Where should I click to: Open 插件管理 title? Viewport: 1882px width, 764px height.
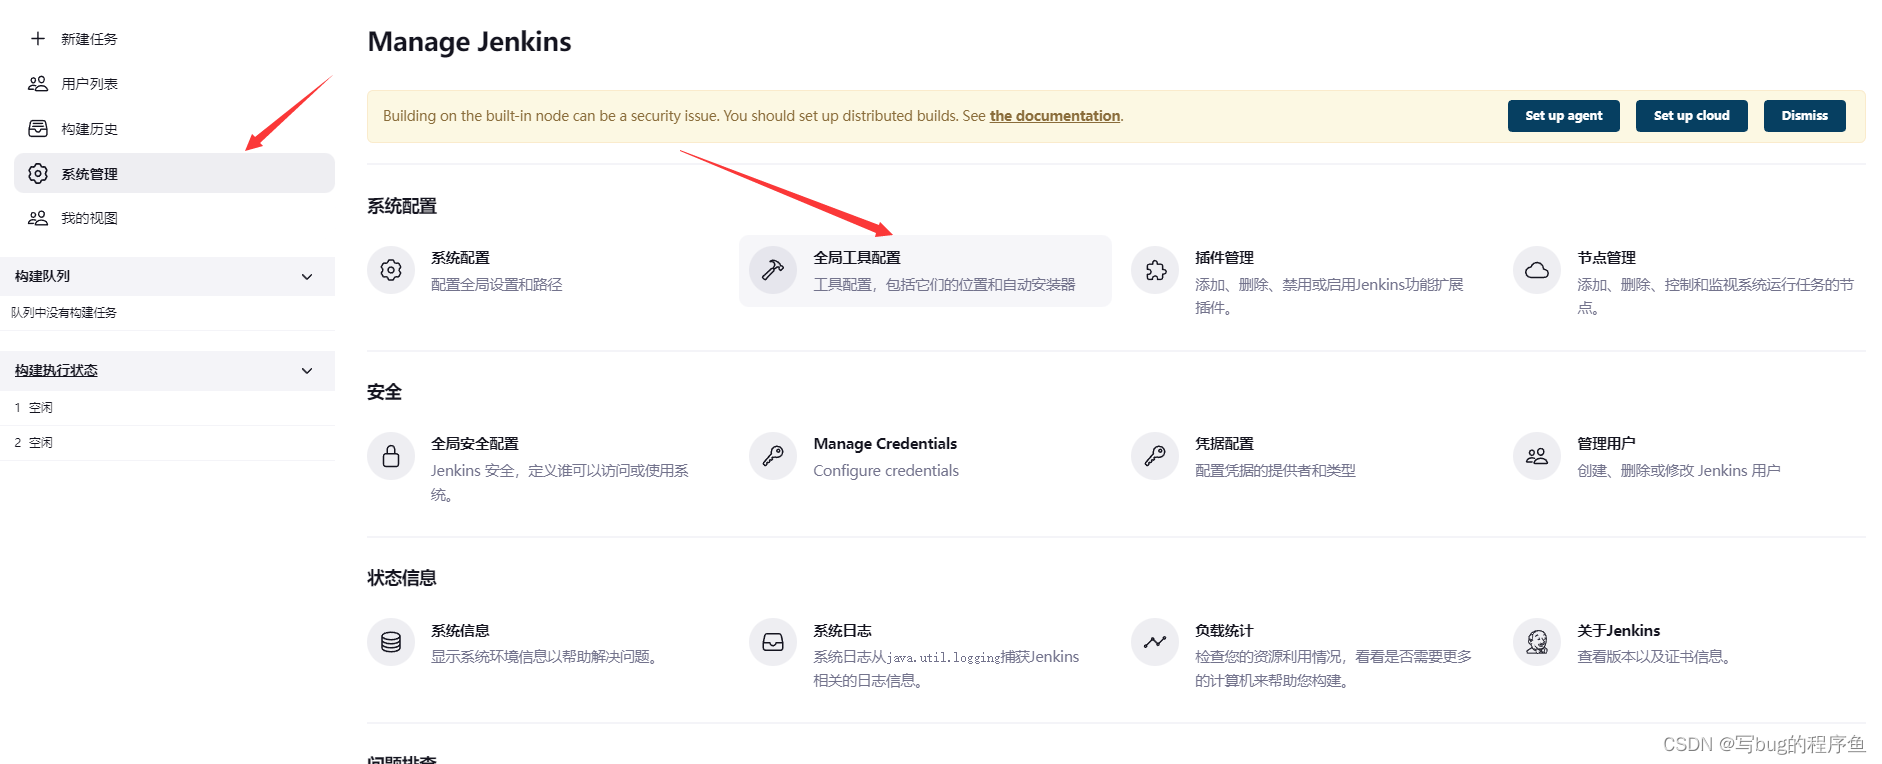1224,258
